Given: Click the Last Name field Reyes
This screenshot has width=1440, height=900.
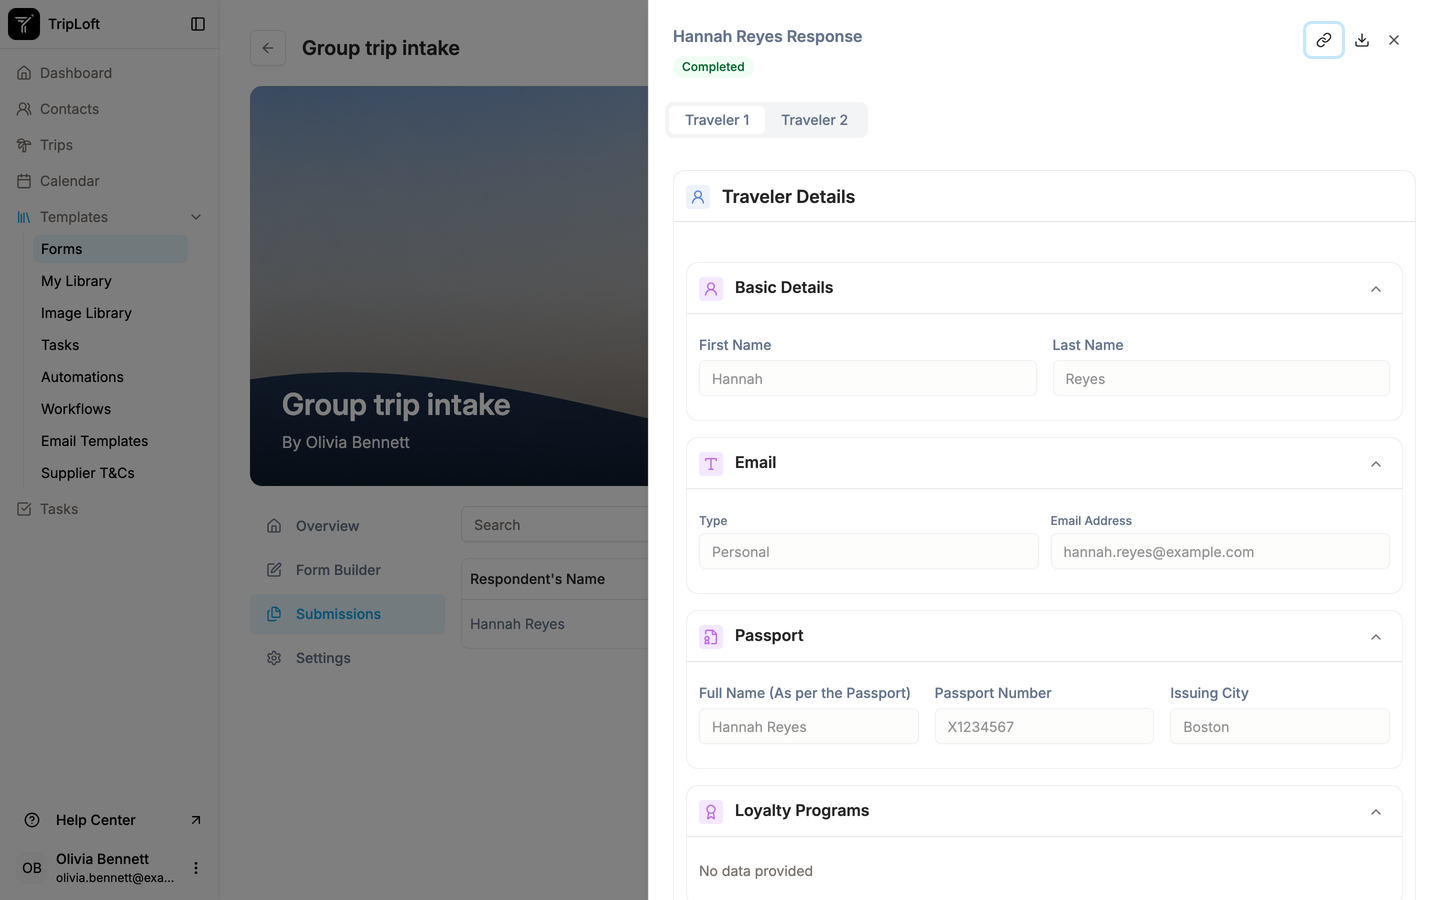Looking at the screenshot, I should tap(1221, 379).
